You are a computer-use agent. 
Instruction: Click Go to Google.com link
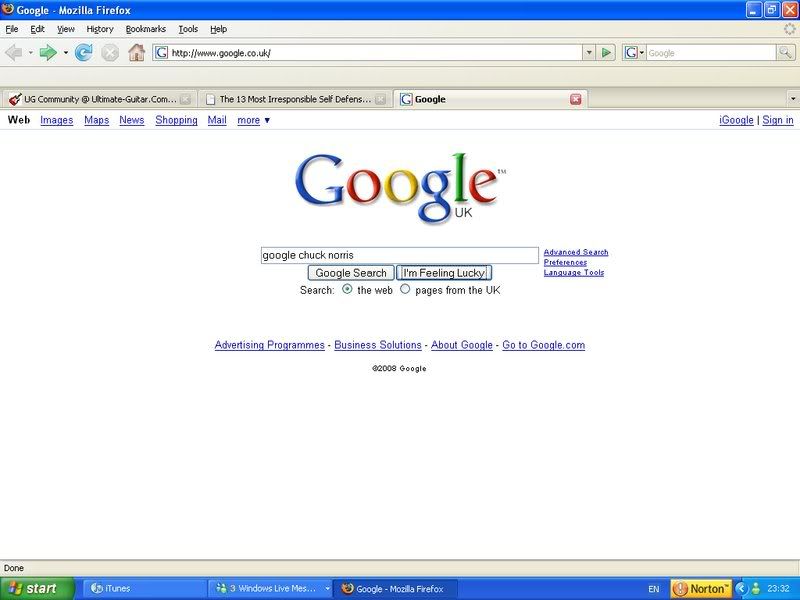pos(543,345)
